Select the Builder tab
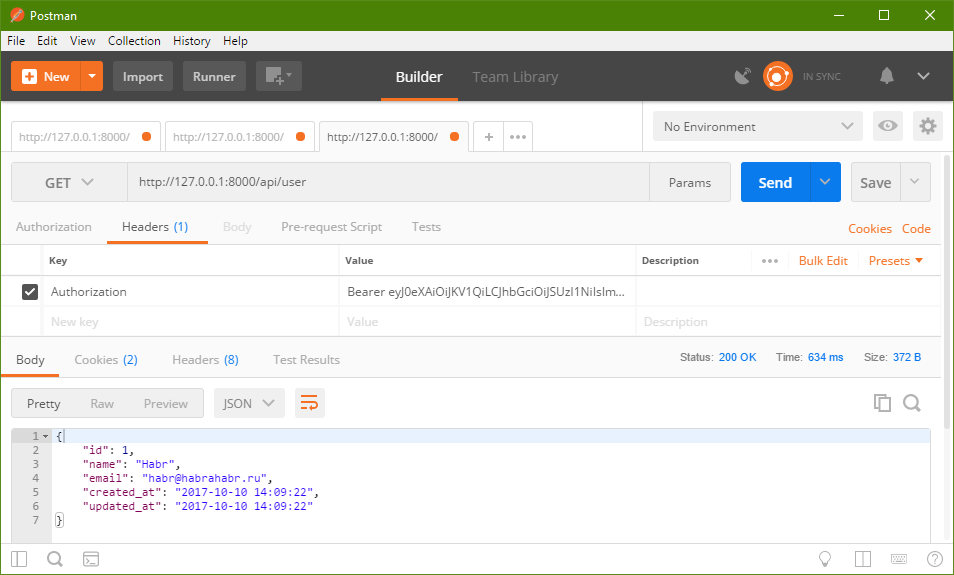 pos(419,77)
